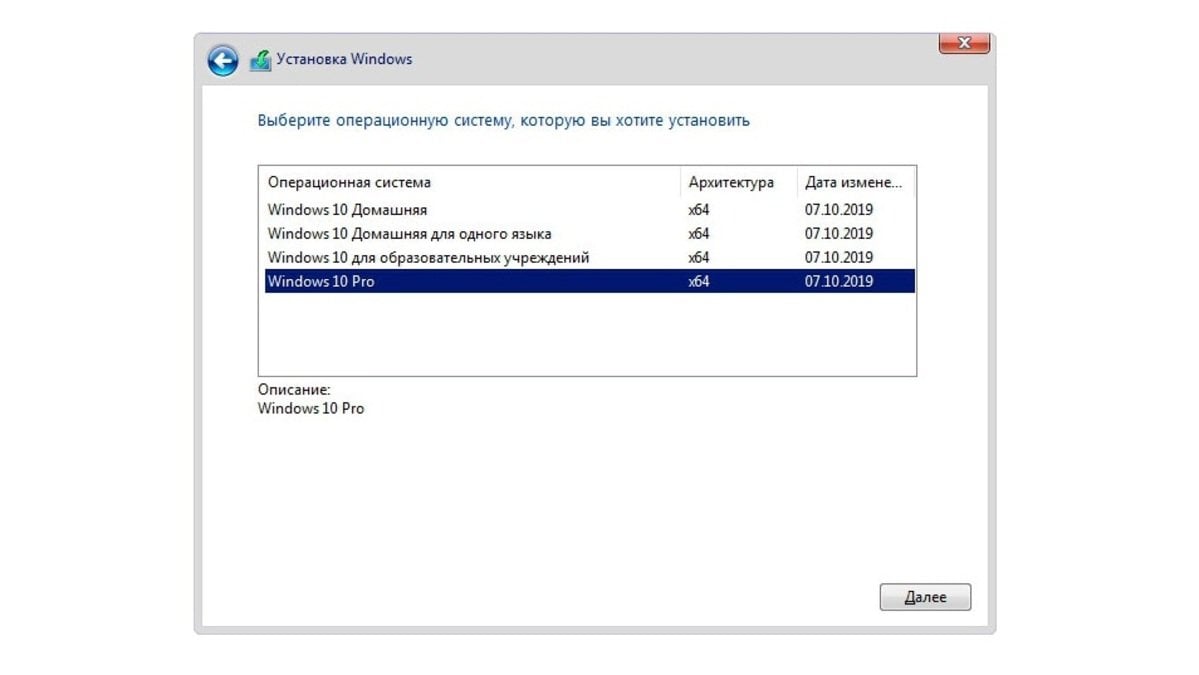This screenshot has width=1199, height=675.
Task: Sort by Операционная система column header
Action: tap(470, 182)
